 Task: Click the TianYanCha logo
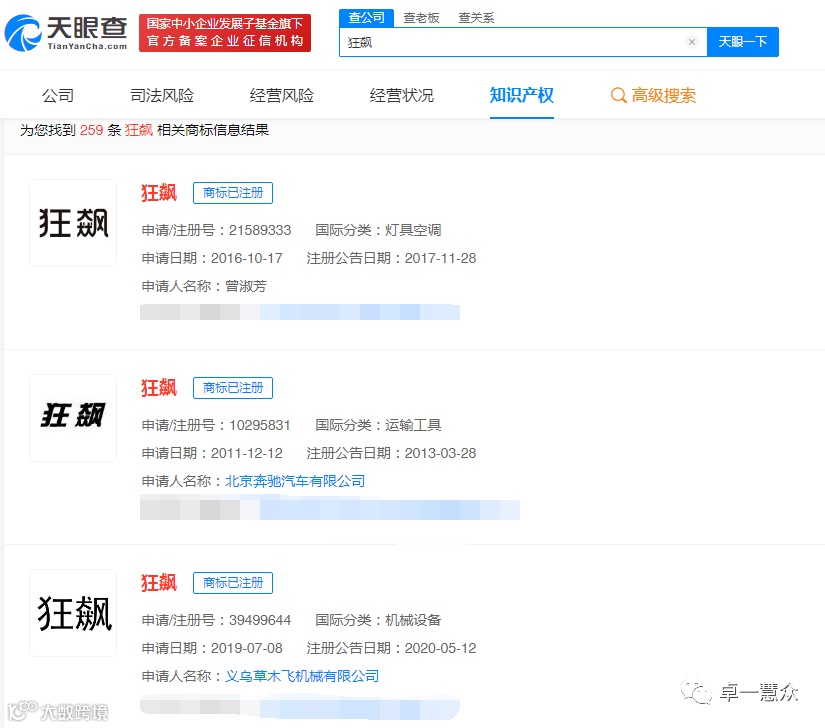tap(66, 33)
